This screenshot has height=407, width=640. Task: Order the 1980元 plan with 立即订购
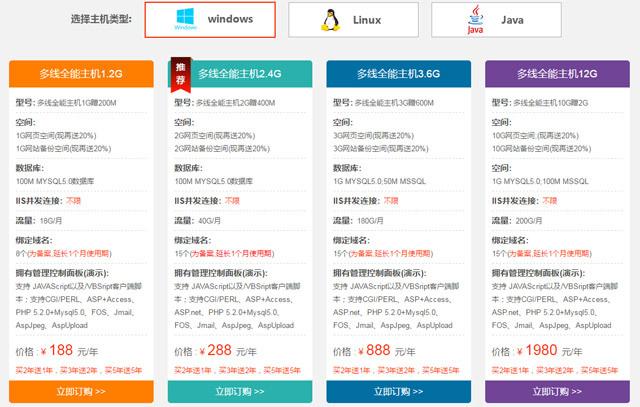558,391
